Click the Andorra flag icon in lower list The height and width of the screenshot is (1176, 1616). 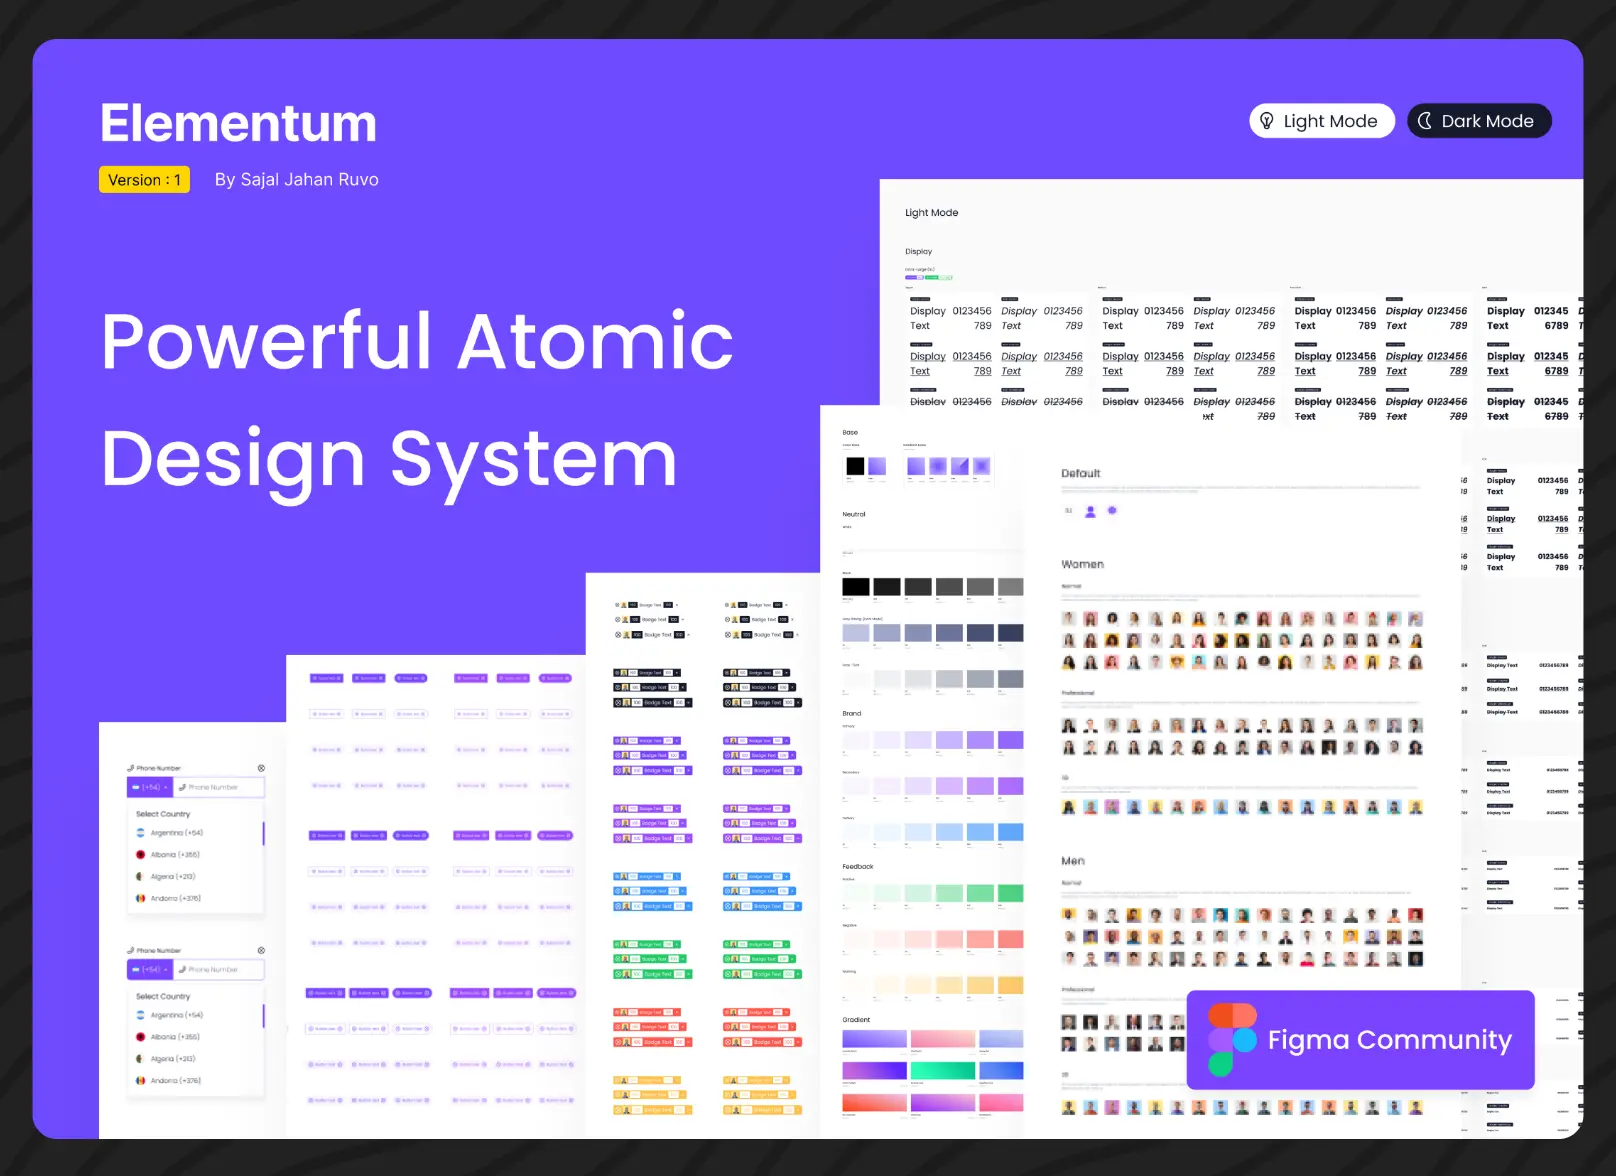click(x=141, y=1081)
